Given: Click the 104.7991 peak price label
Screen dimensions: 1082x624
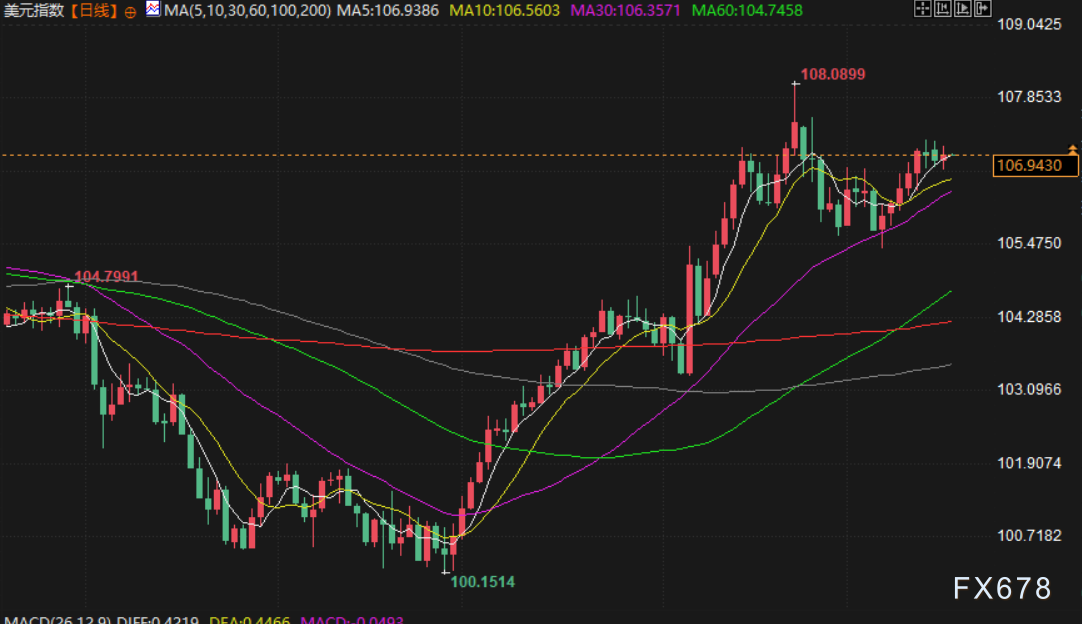Looking at the screenshot, I should click(106, 277).
